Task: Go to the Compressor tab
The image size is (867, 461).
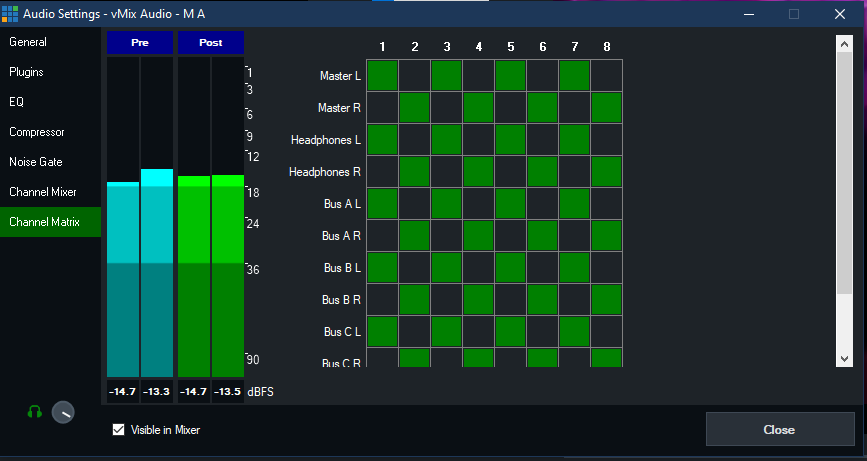Action: (x=37, y=132)
